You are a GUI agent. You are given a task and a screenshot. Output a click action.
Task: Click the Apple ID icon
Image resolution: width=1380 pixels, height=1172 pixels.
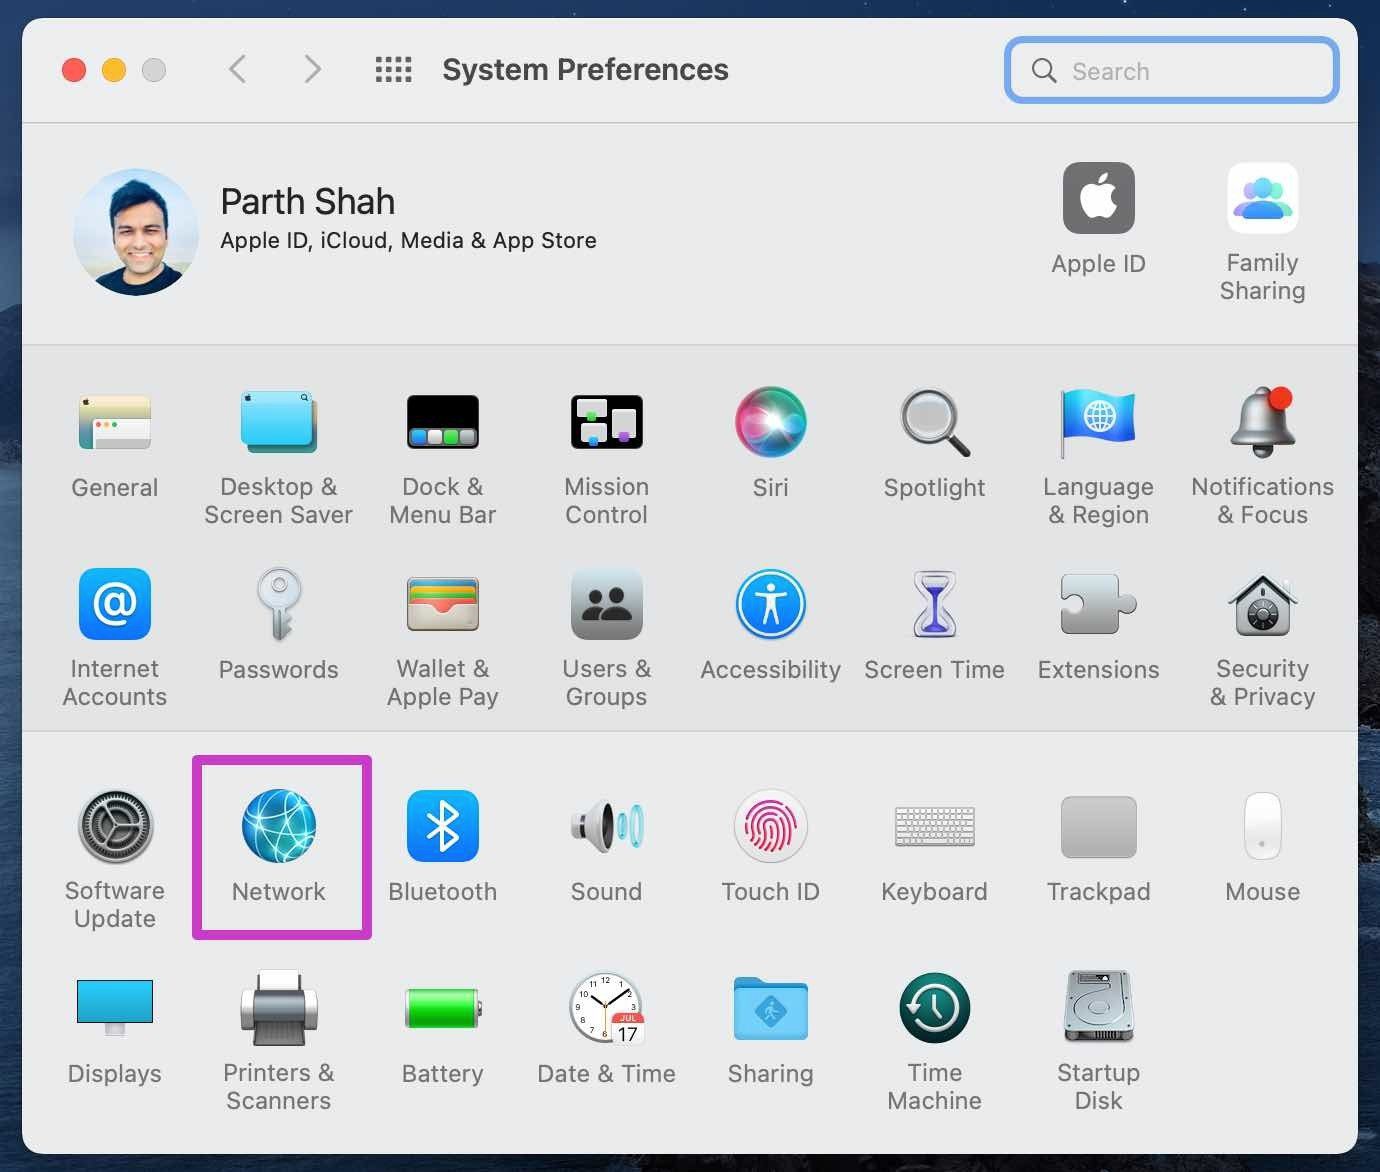coord(1099,198)
